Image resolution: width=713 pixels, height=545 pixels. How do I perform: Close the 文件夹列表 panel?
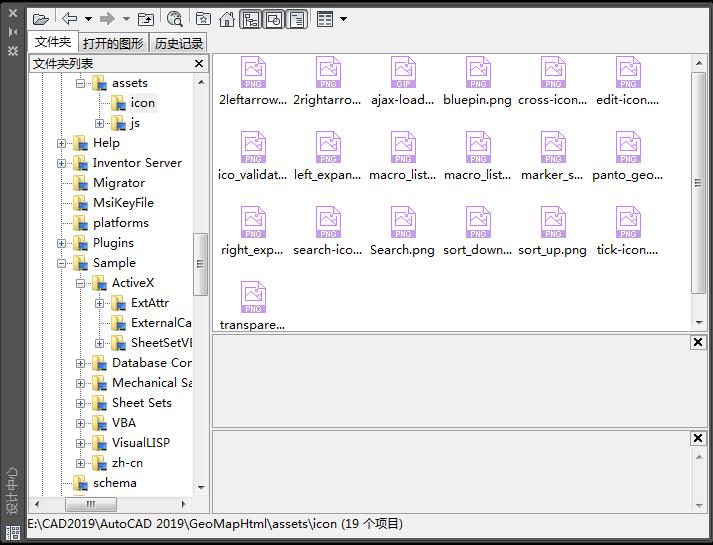[x=199, y=64]
